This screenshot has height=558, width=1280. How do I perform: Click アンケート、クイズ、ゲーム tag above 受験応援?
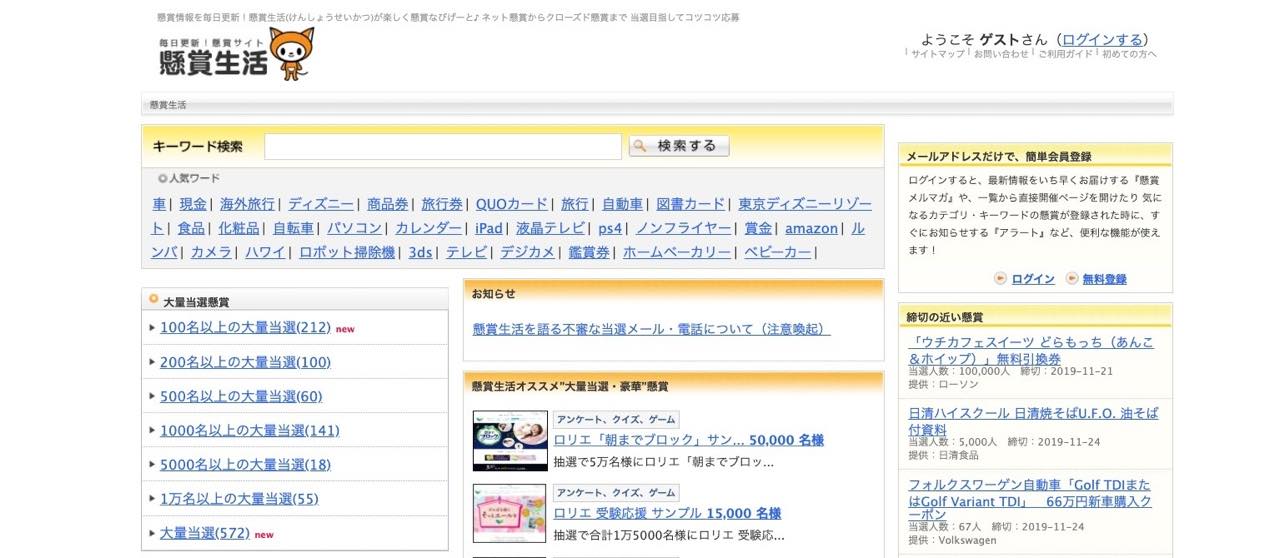coord(616,493)
